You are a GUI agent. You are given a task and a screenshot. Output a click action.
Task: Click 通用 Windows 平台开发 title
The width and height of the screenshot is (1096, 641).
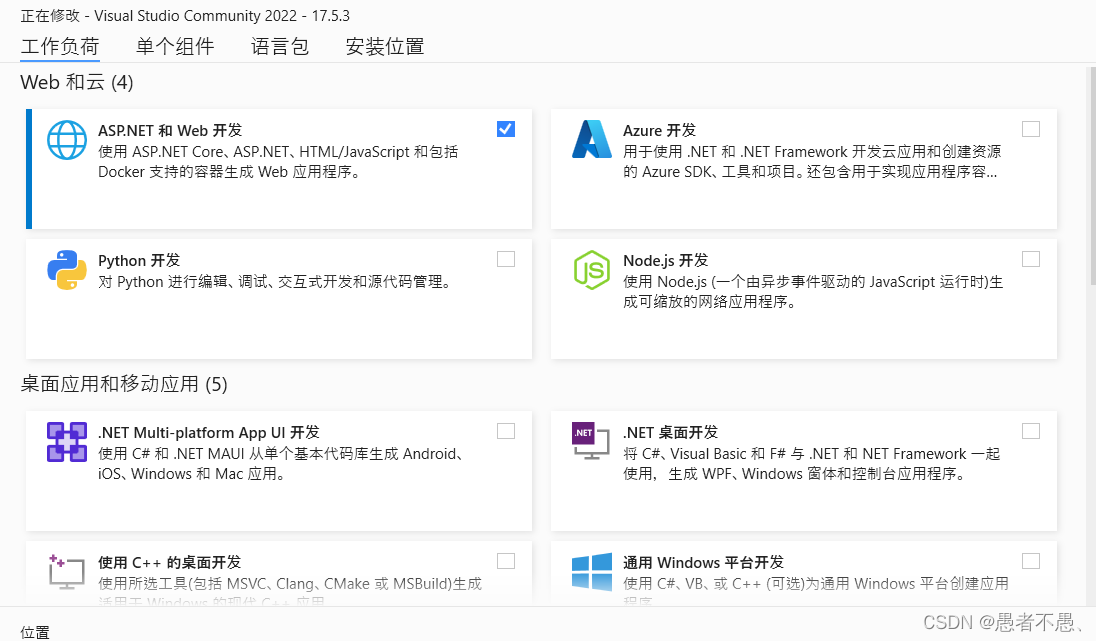tap(703, 563)
